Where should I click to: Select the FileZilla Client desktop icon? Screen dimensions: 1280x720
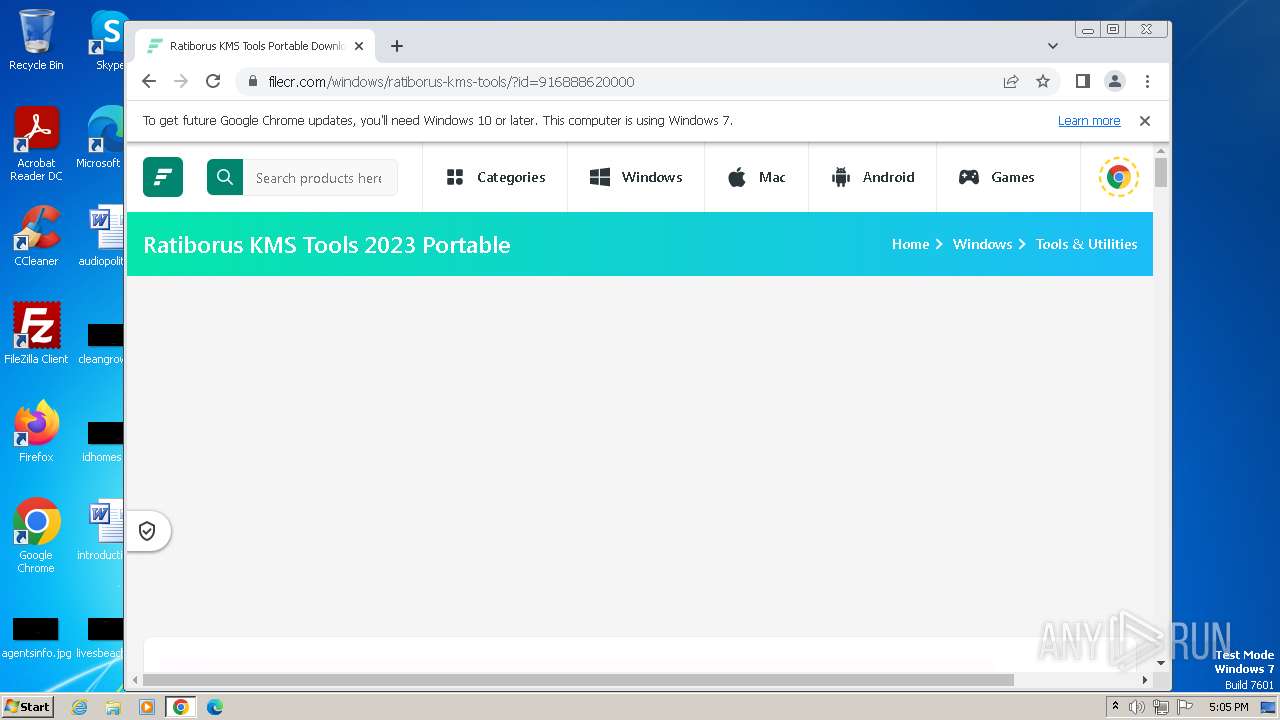36,333
